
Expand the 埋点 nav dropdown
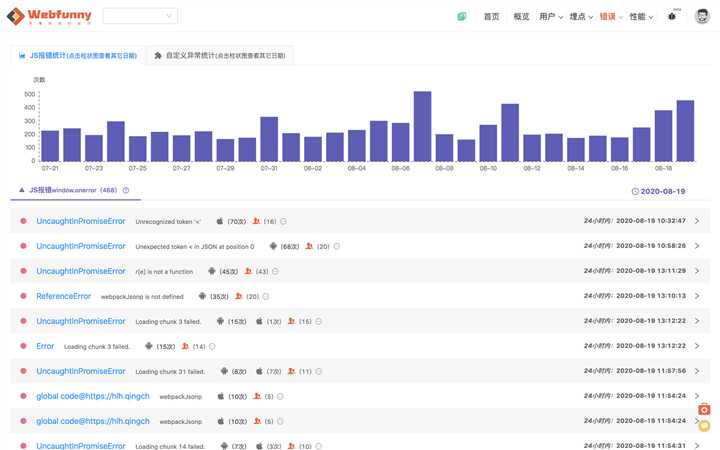[x=581, y=17]
